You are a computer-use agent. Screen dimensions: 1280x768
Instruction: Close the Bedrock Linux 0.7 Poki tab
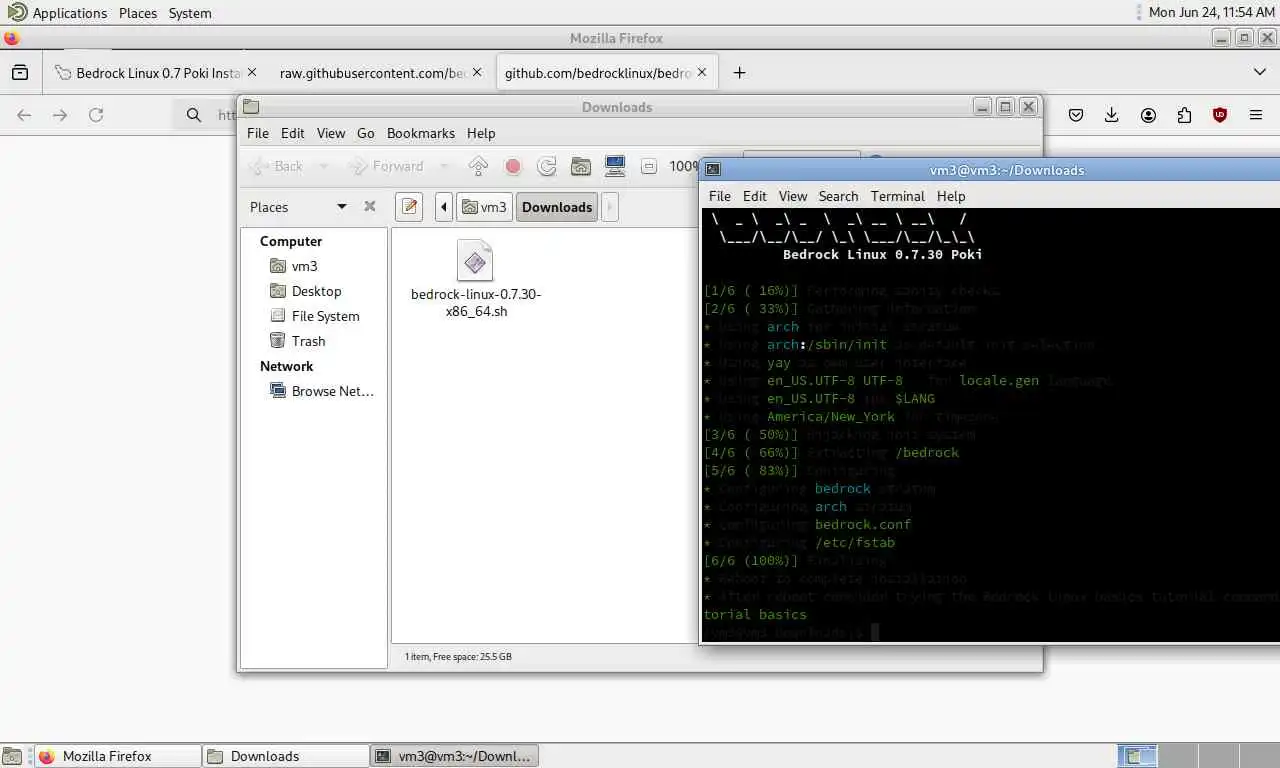(251, 73)
